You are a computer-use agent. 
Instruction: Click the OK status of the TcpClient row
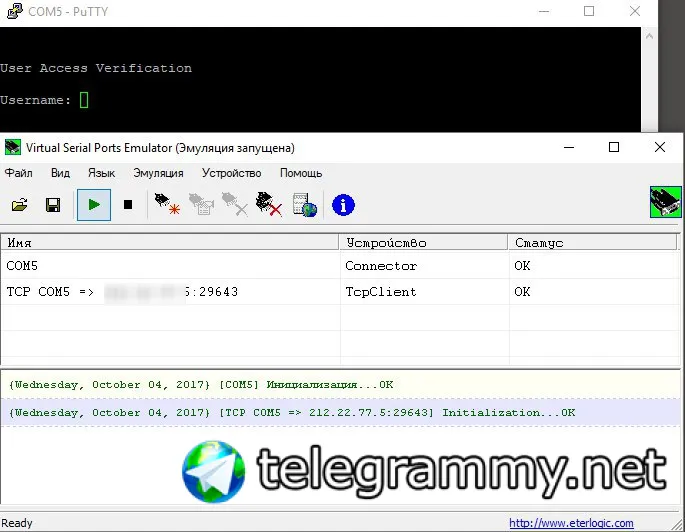click(522, 291)
